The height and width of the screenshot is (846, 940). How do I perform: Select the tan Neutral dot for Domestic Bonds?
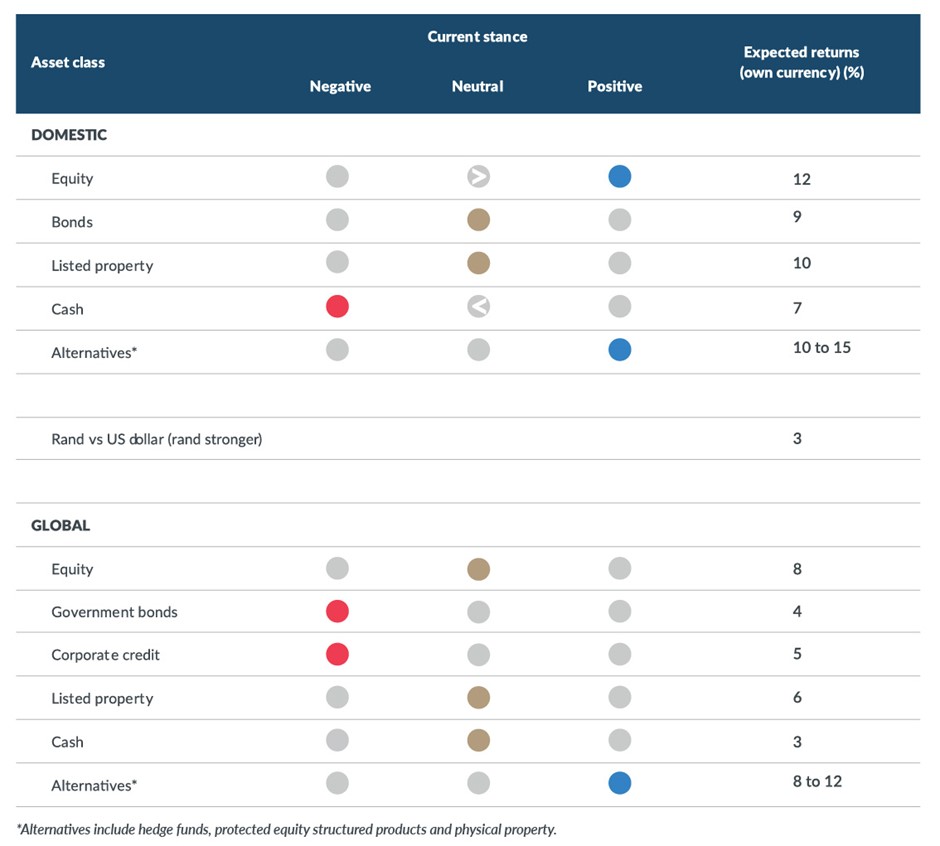coord(479,220)
